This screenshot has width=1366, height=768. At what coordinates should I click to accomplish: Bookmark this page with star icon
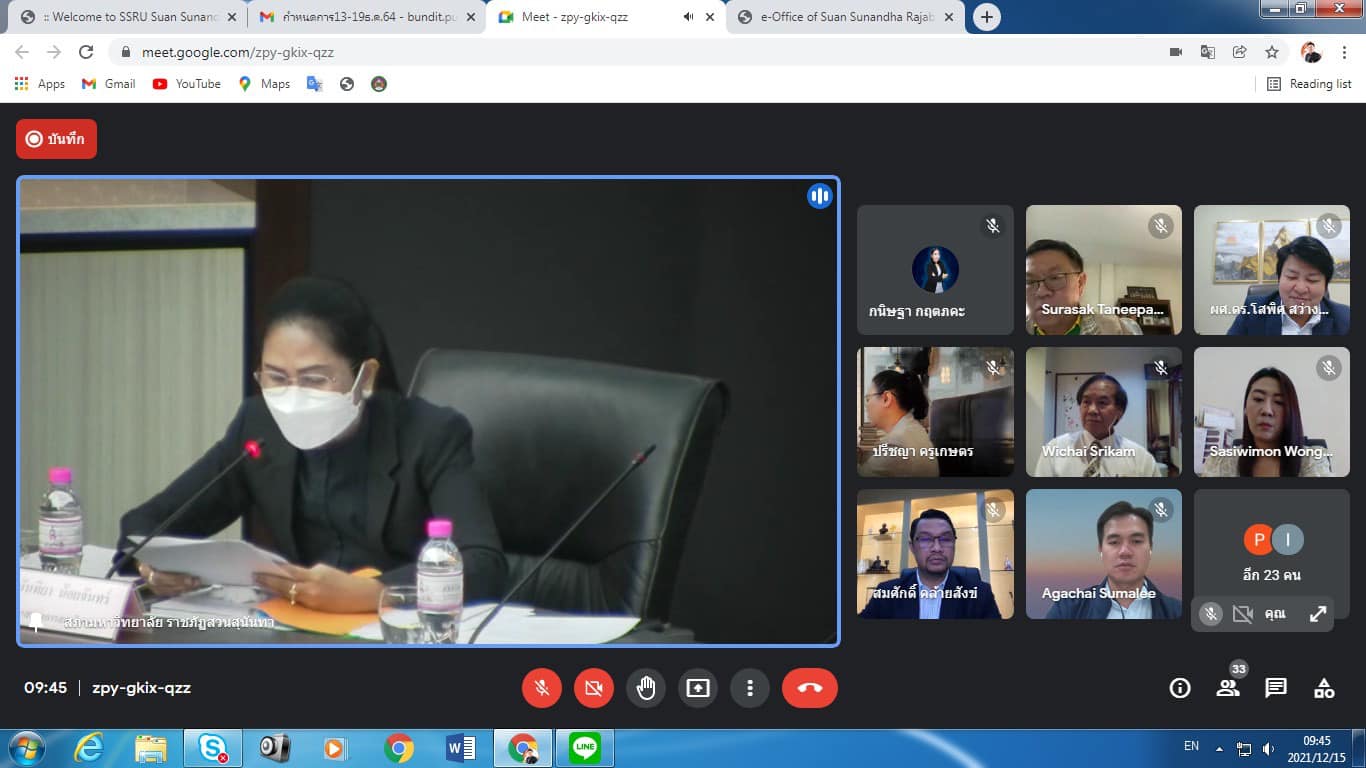click(1272, 52)
